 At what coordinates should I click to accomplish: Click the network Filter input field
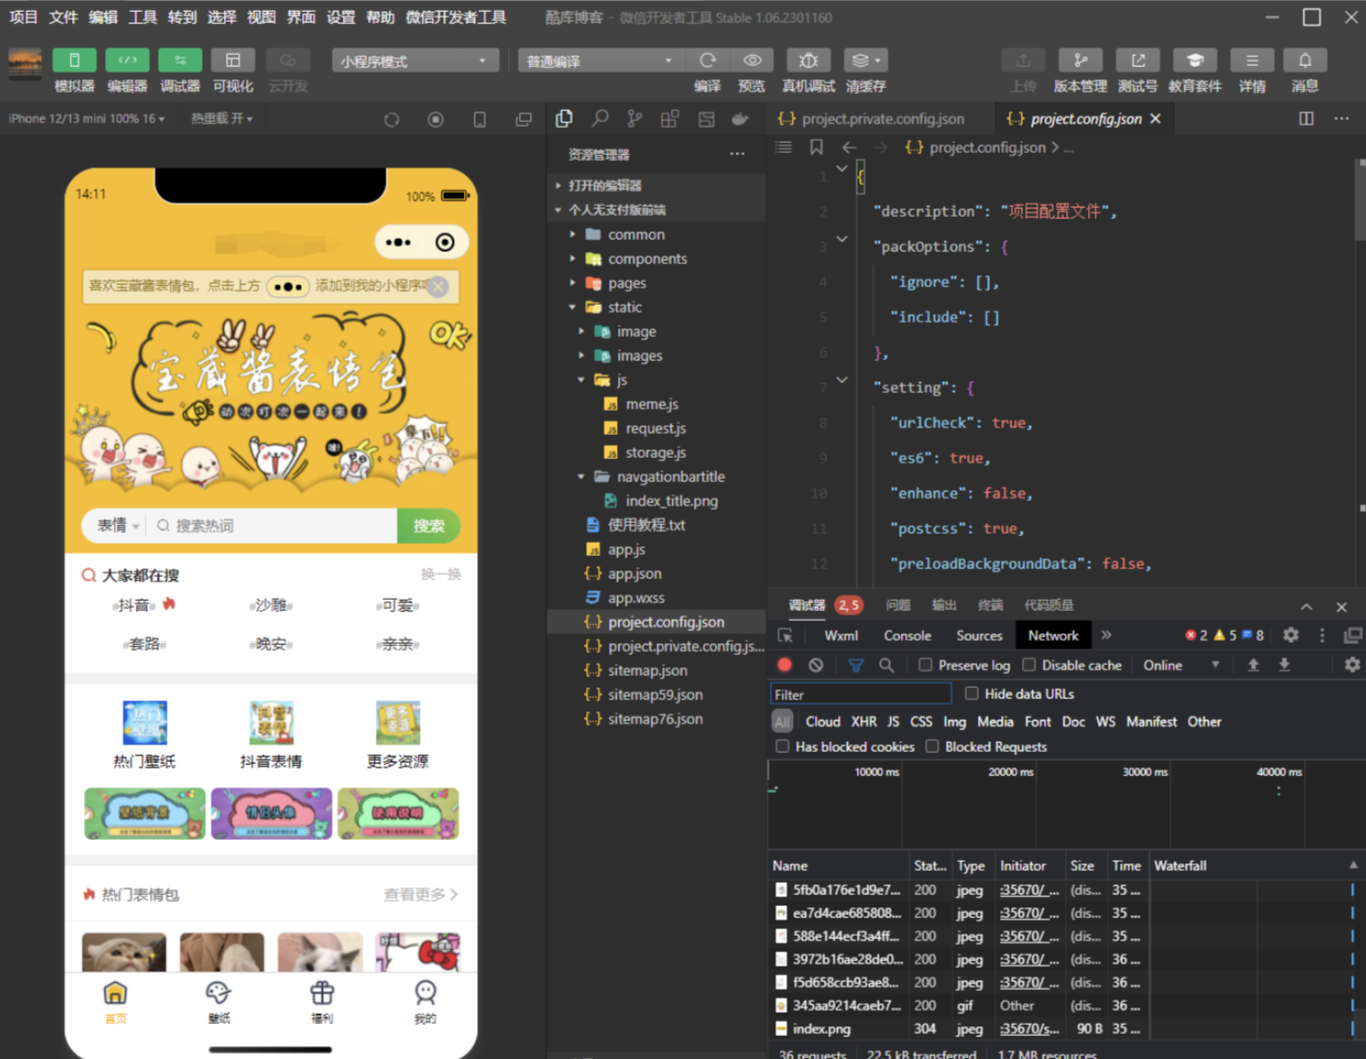click(x=860, y=694)
